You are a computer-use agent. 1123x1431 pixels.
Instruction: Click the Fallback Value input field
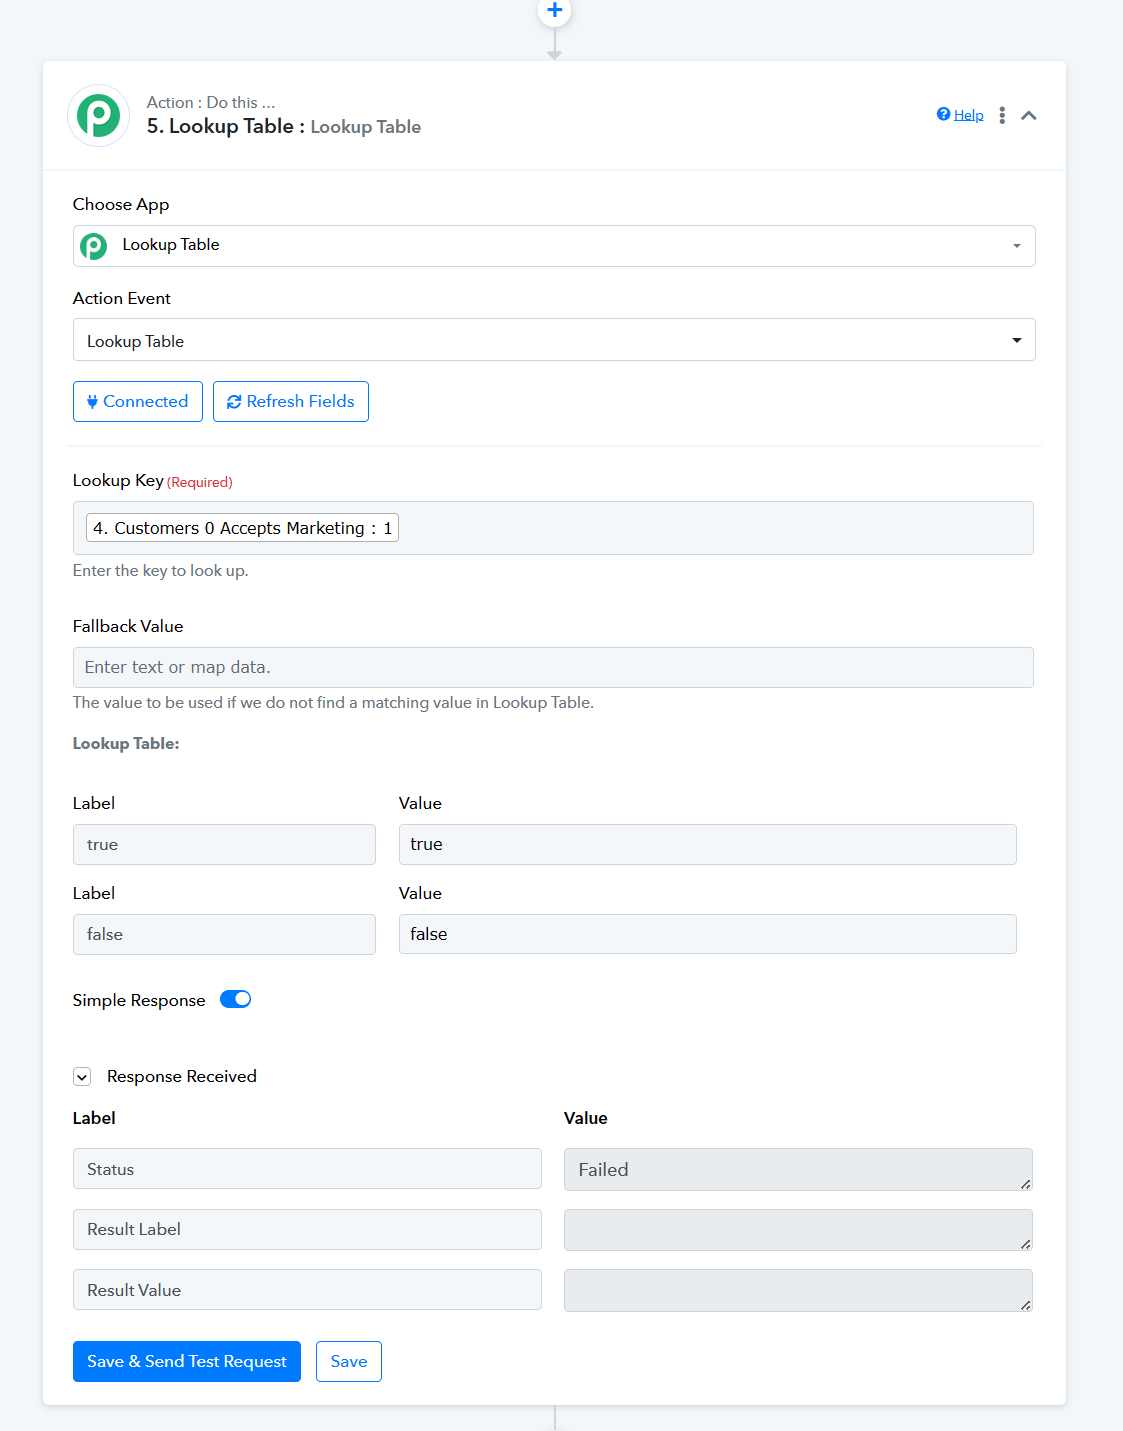tap(553, 667)
